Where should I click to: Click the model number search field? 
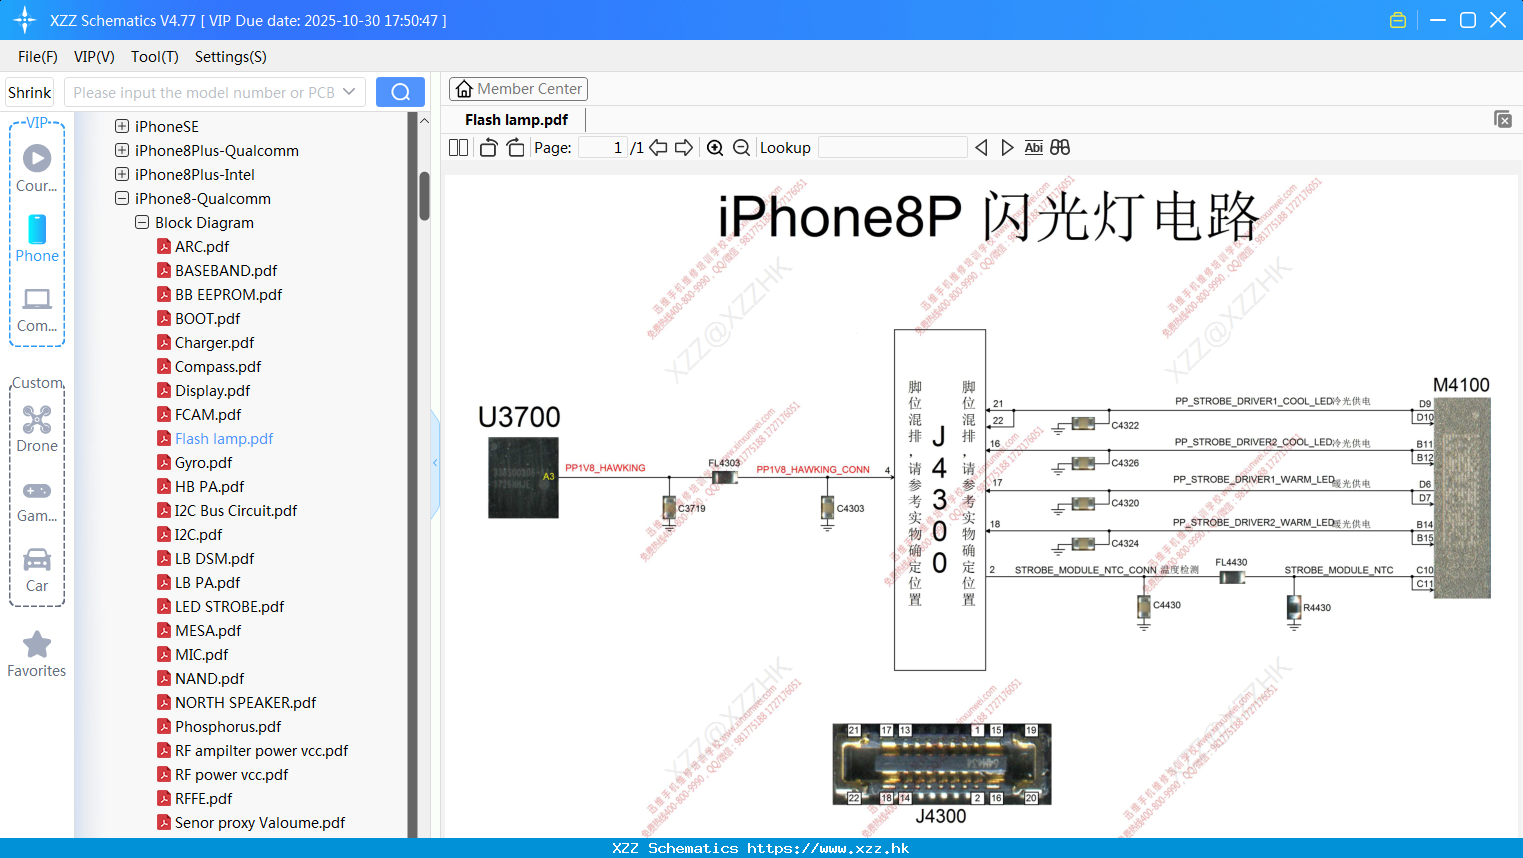(202, 92)
